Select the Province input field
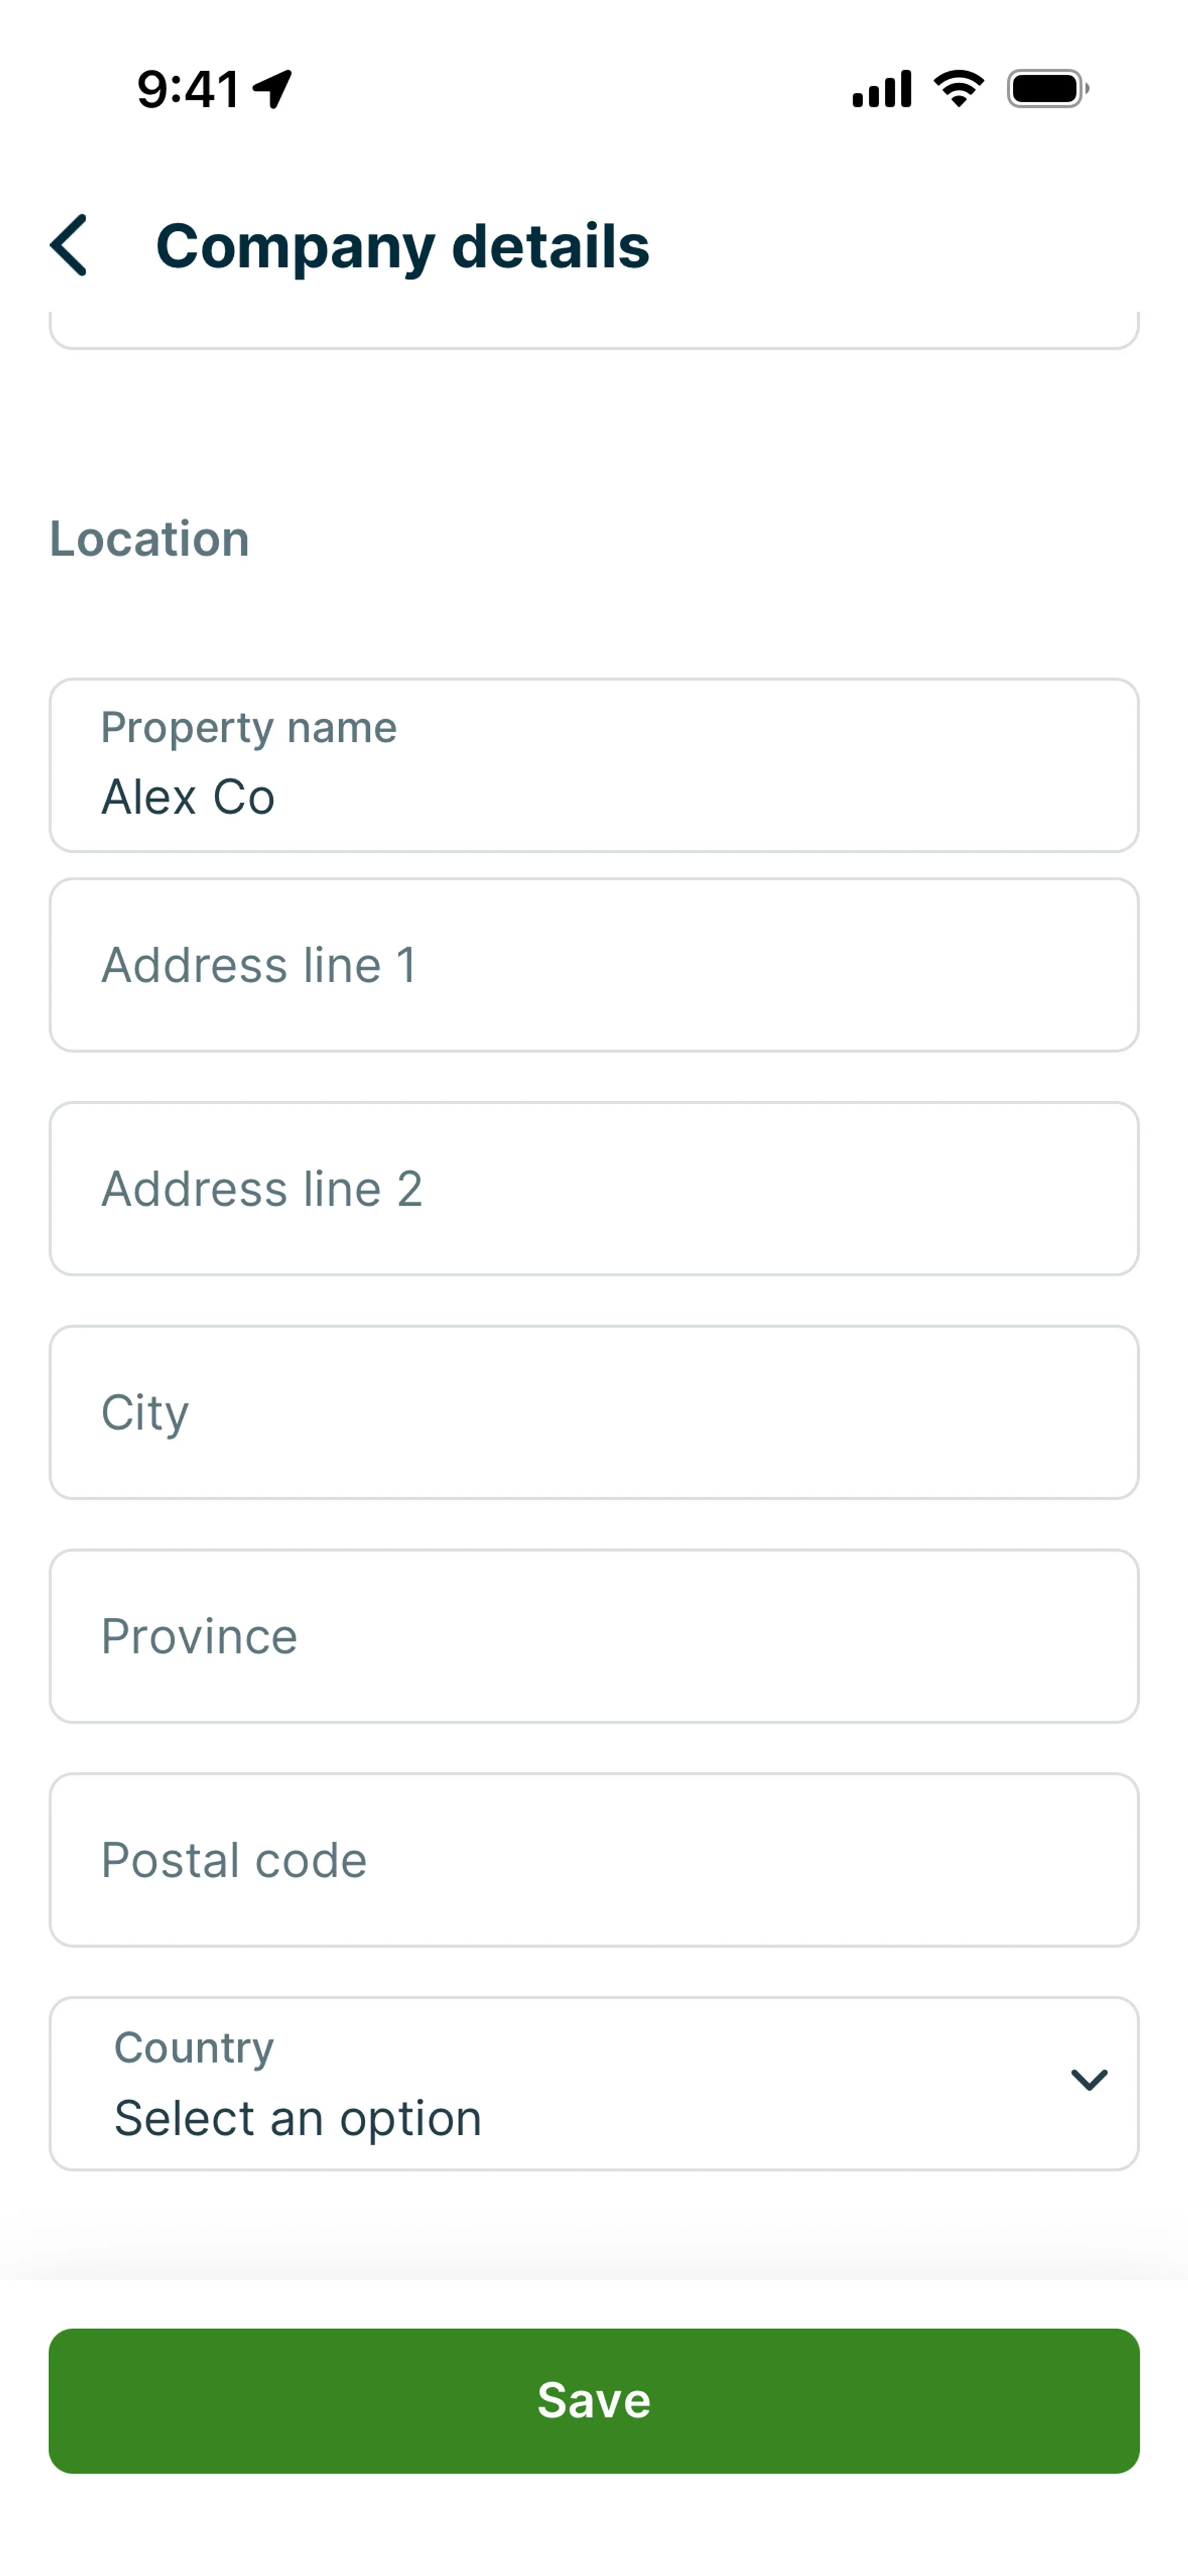 pos(594,1636)
